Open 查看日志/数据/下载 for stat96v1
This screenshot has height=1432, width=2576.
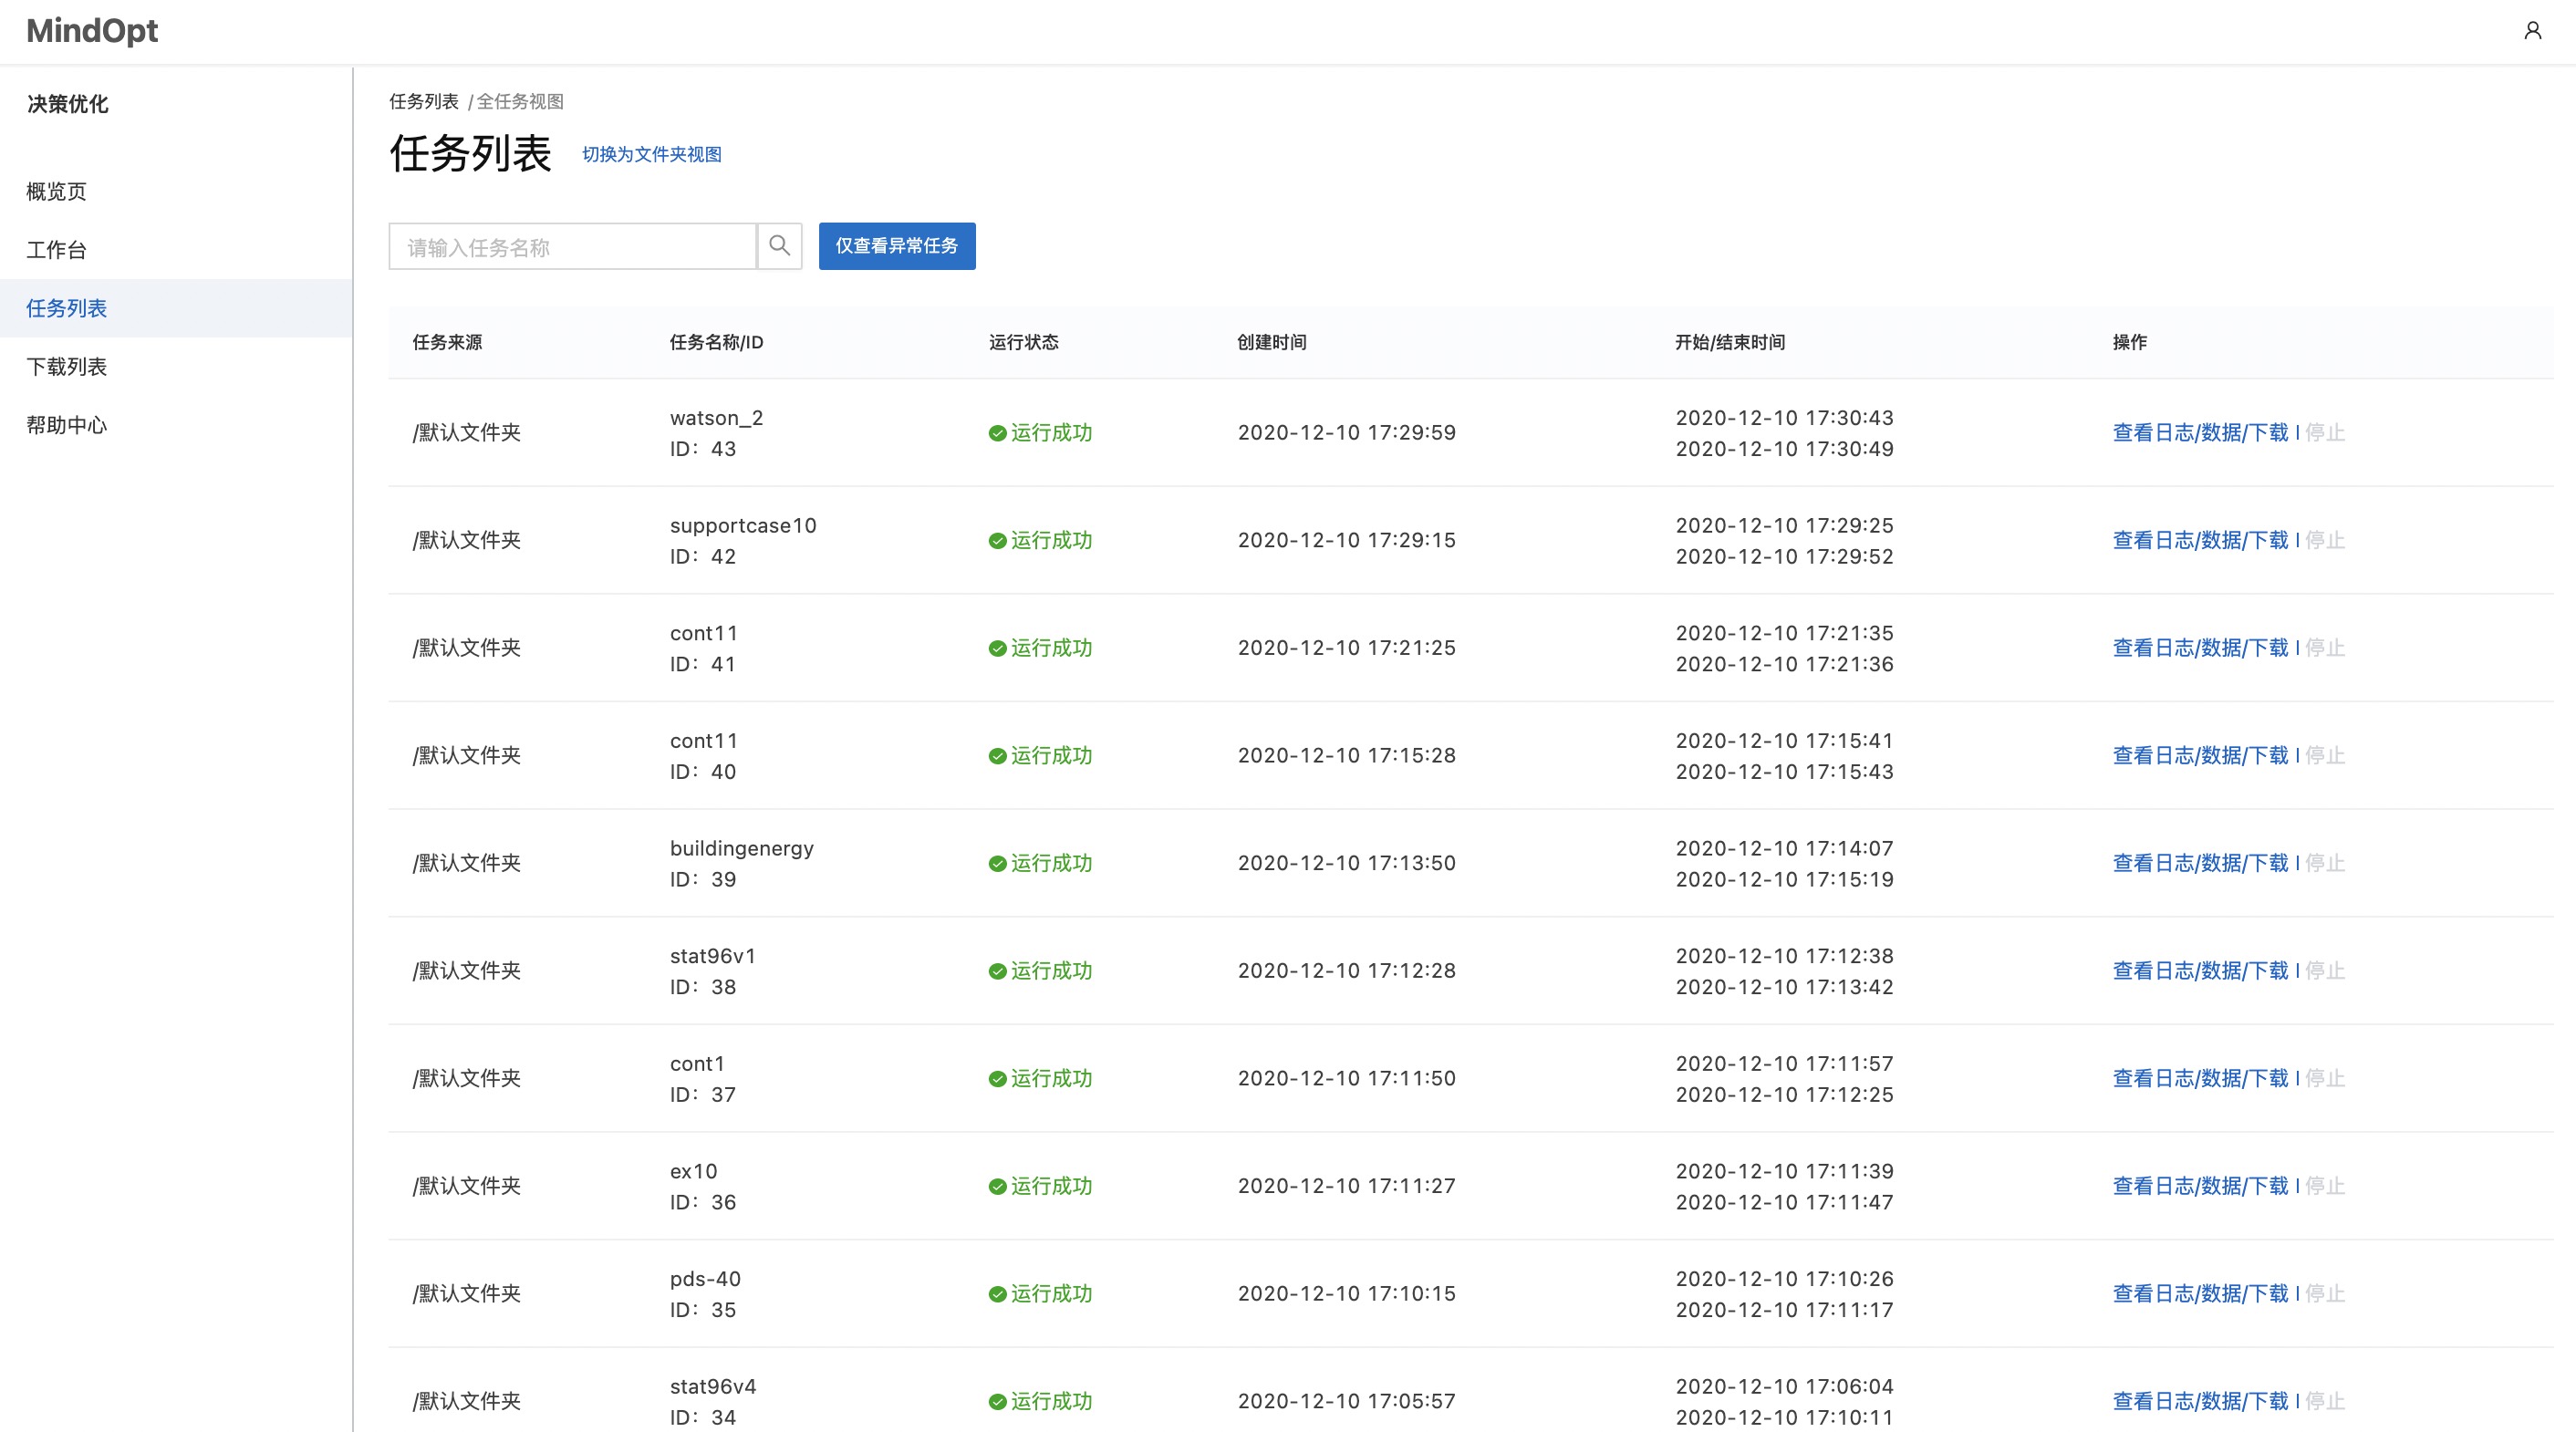(2199, 971)
